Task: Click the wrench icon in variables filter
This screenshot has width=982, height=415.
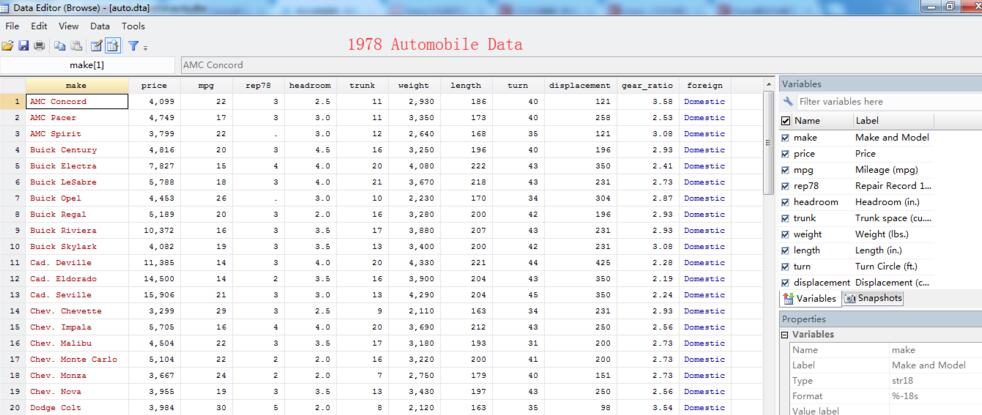Action: (x=788, y=101)
